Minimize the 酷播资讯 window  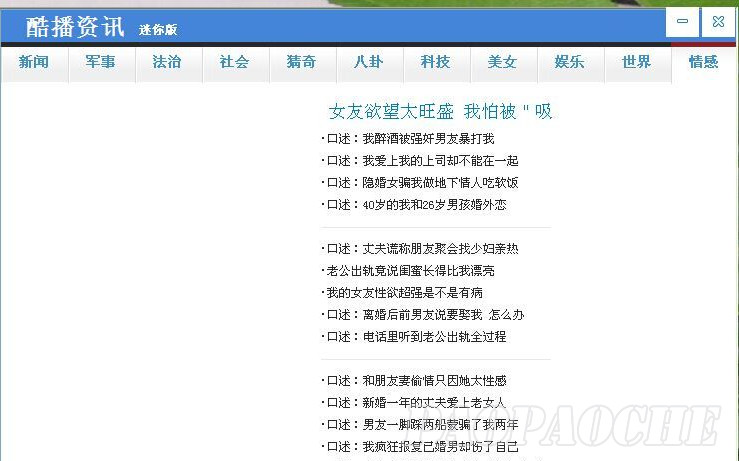coord(682,22)
